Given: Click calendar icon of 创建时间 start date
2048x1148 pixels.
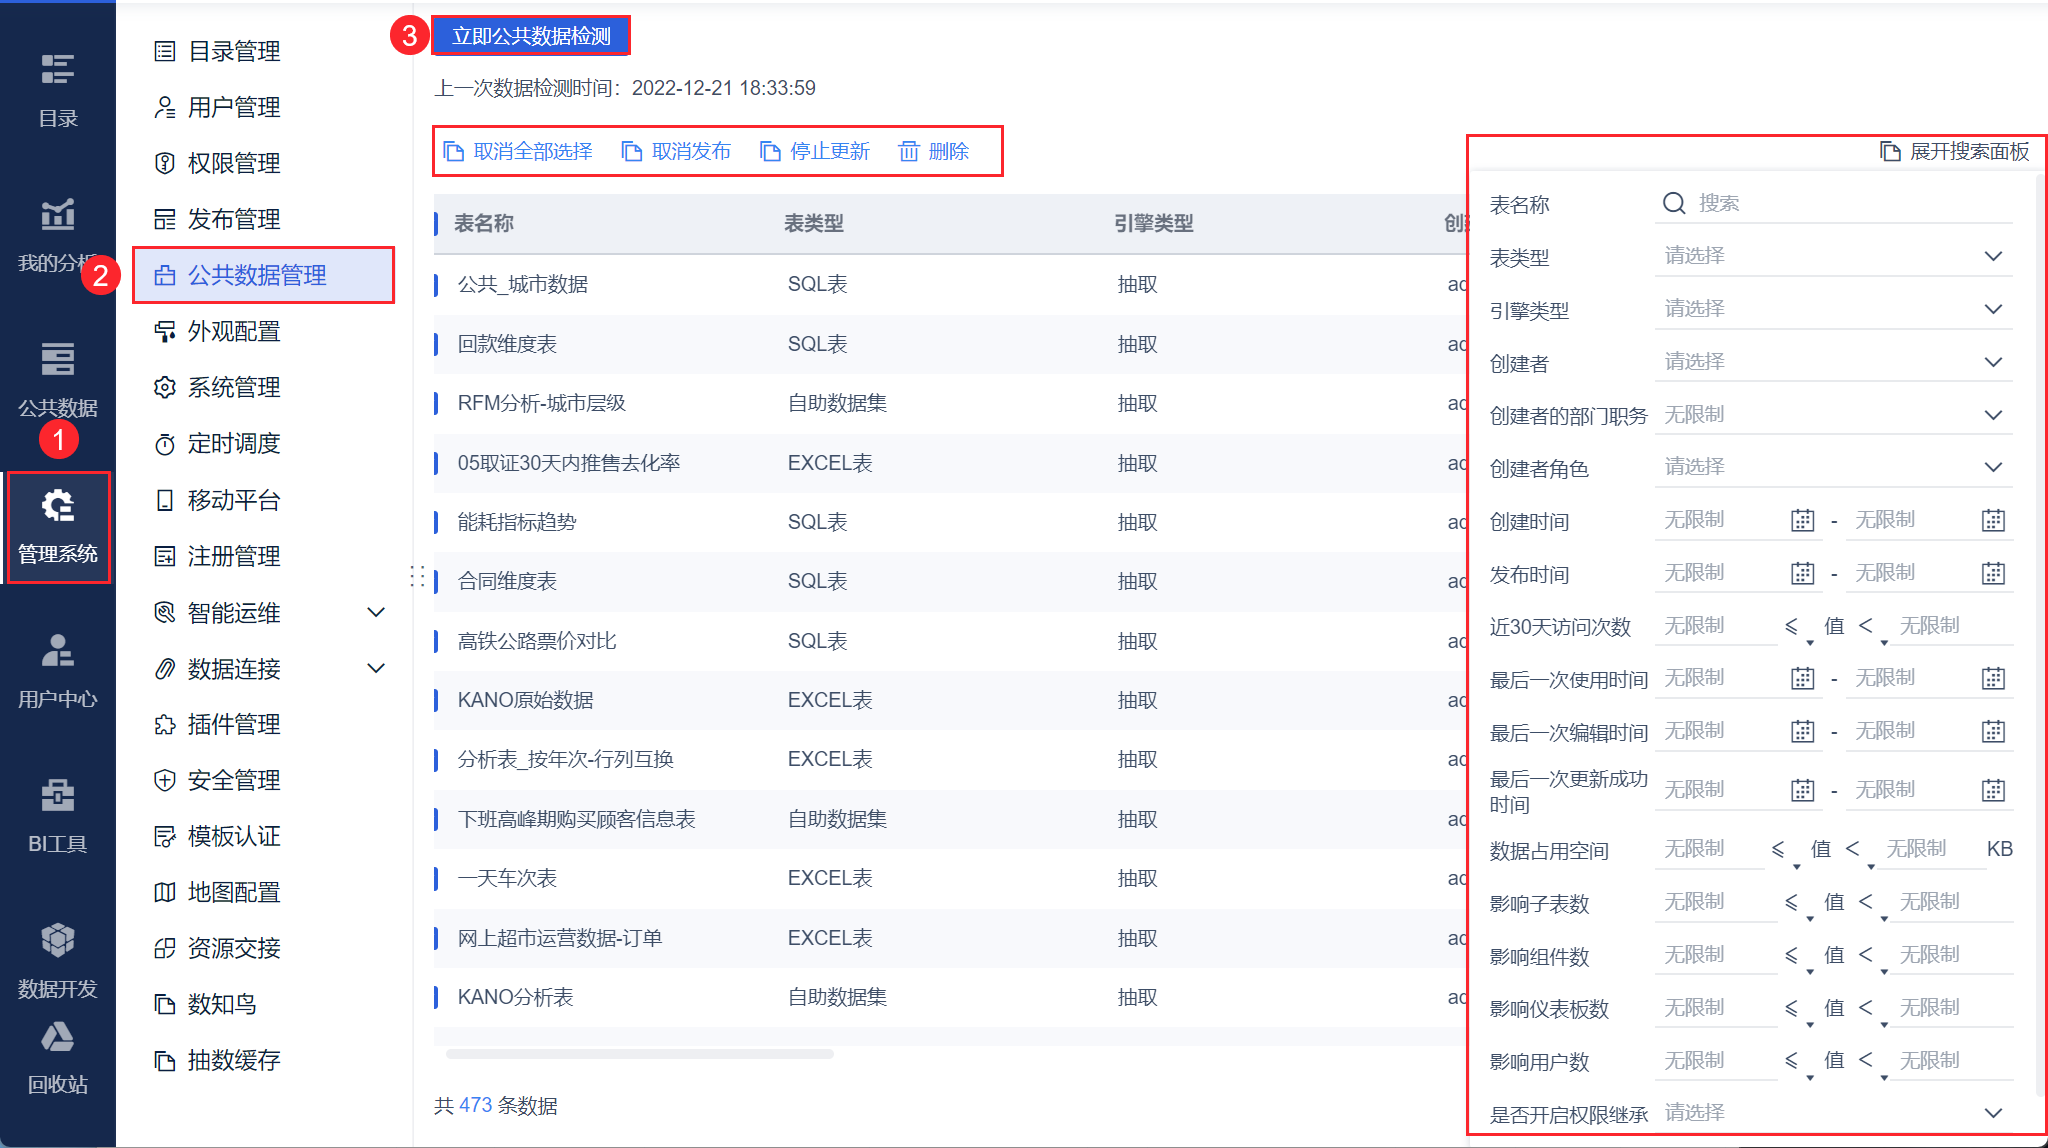Looking at the screenshot, I should click(x=1802, y=520).
